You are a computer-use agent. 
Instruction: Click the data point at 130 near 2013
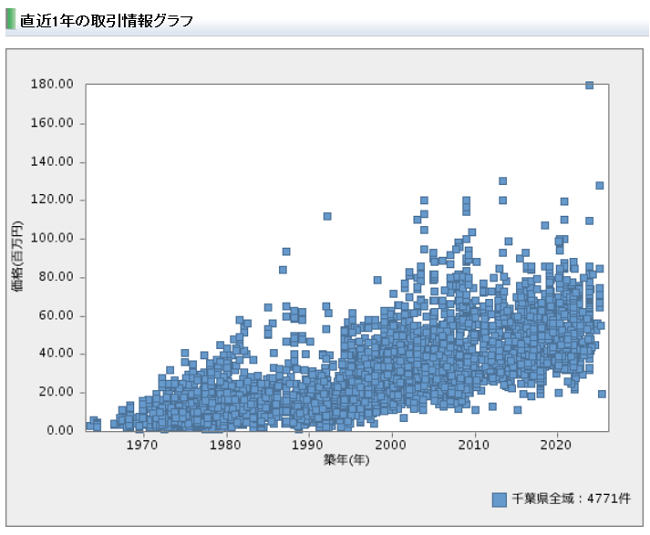503,181
